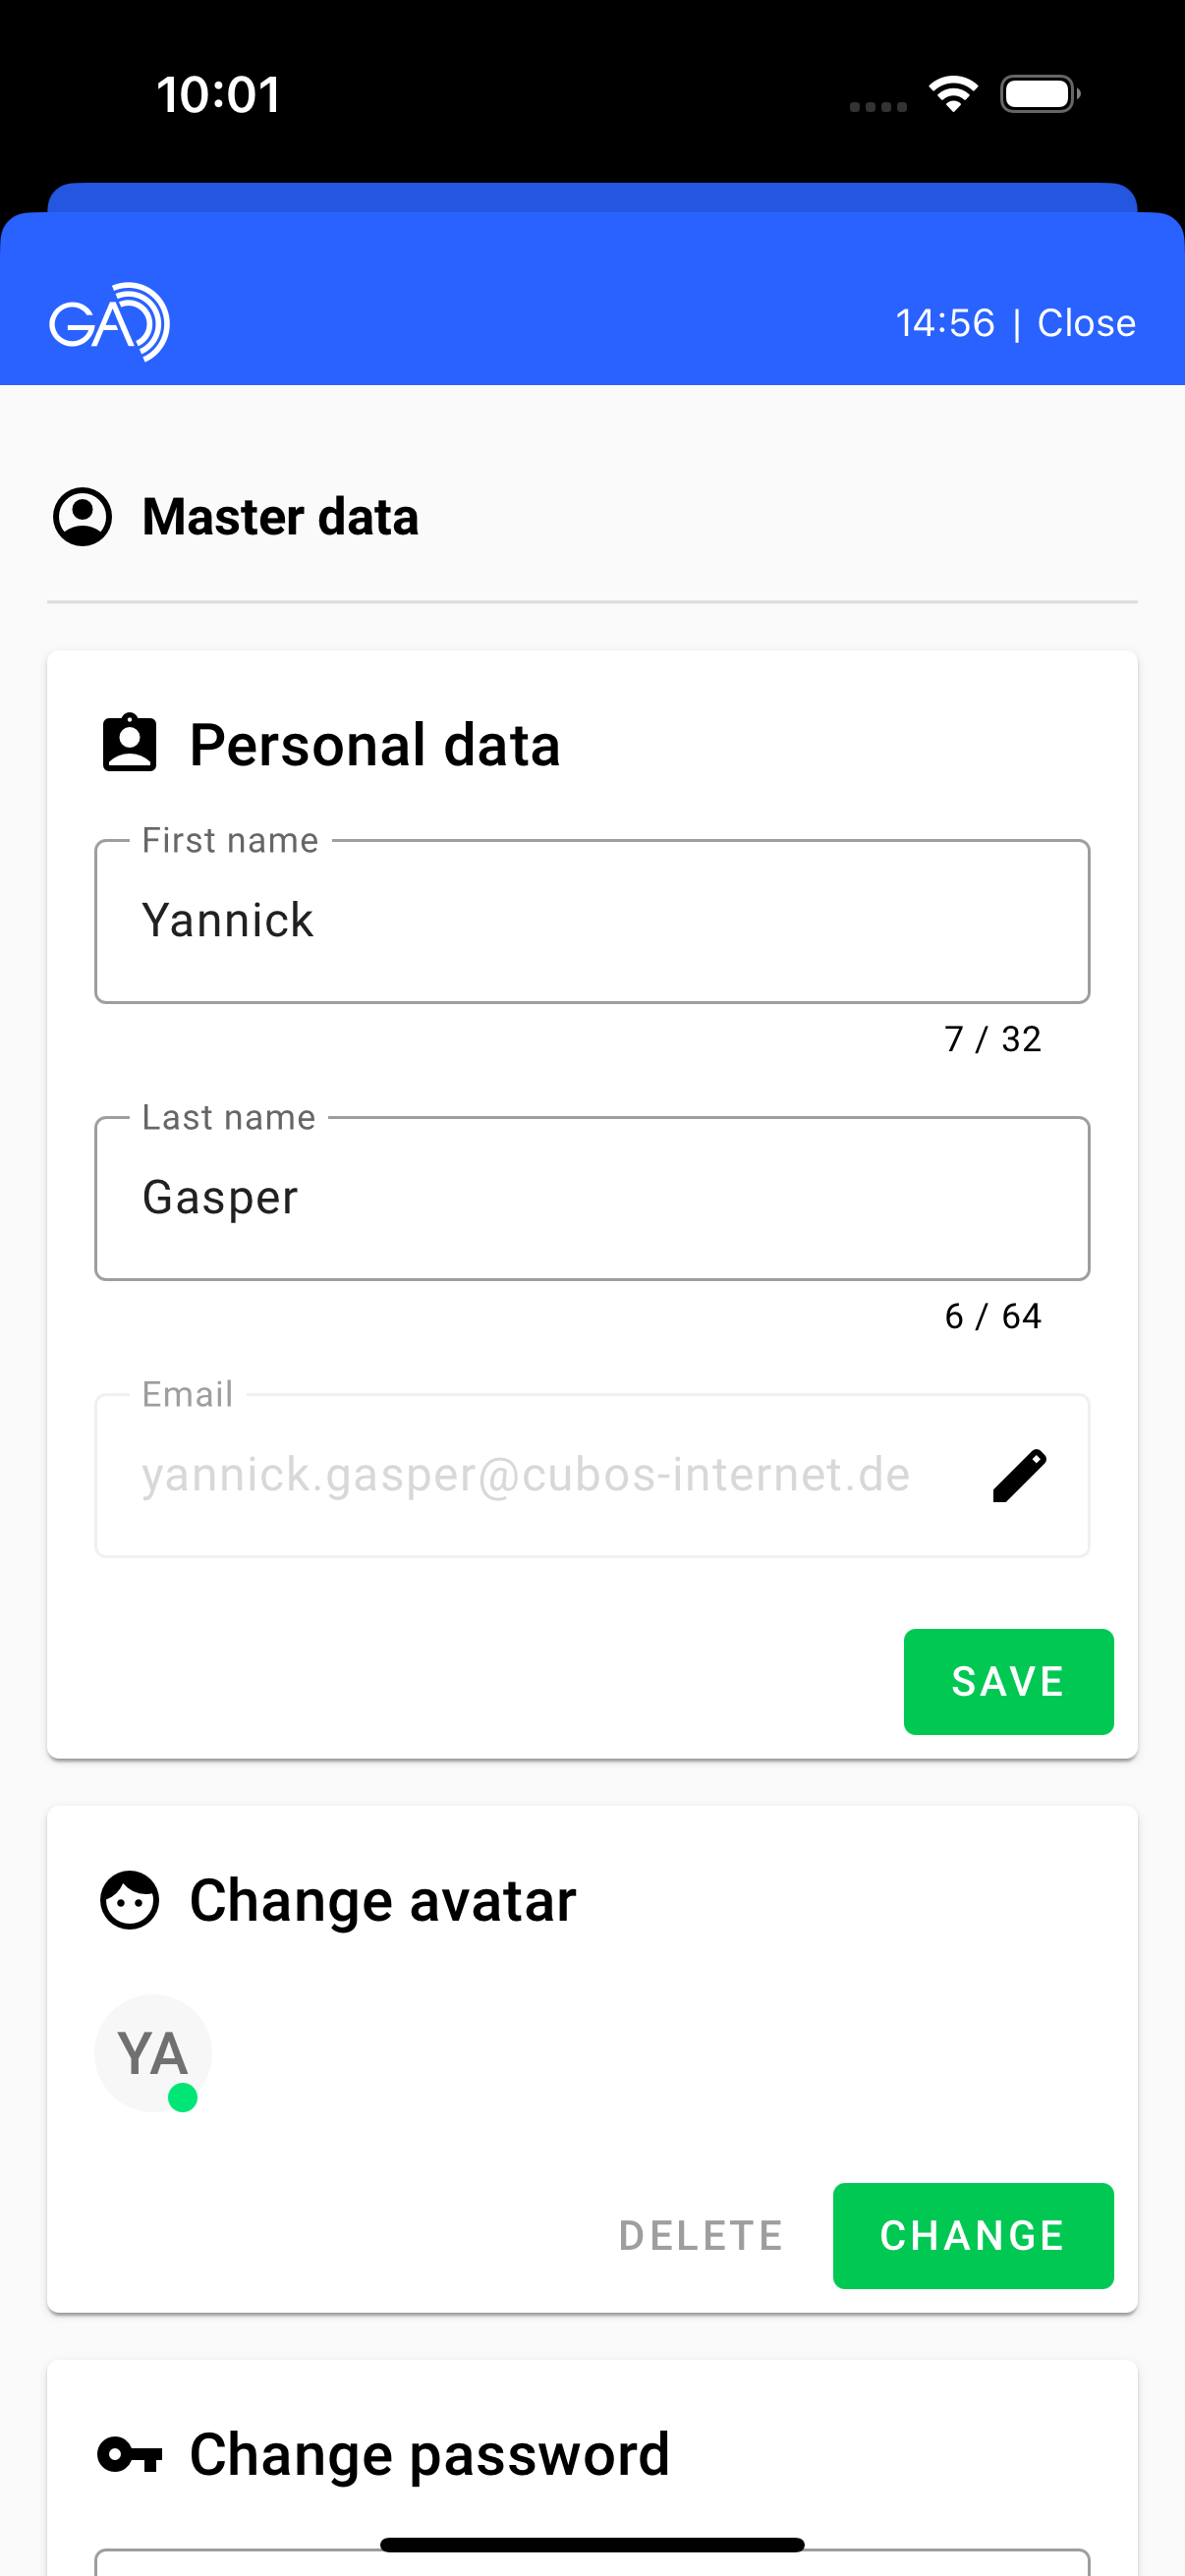Tap the Master data heading
The image size is (1185, 2576).
pyautogui.click(x=280, y=517)
